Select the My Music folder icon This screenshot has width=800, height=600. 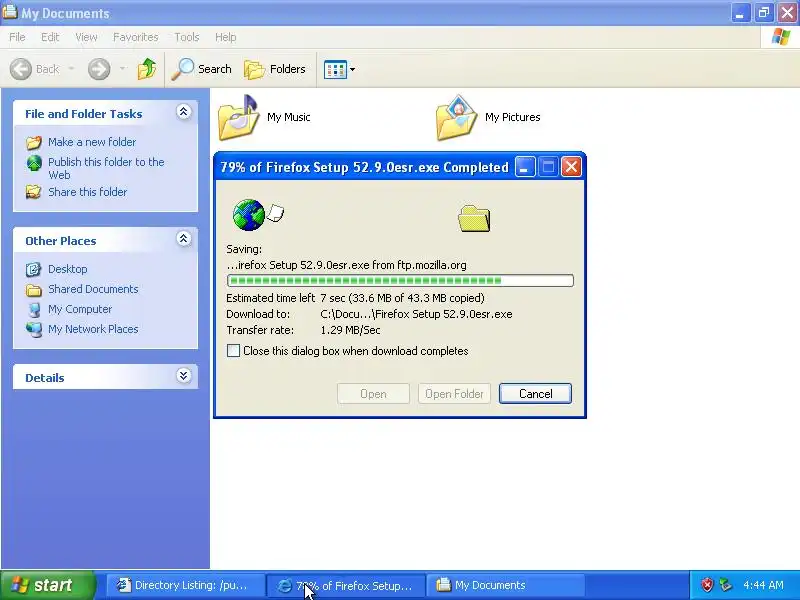click(238, 117)
